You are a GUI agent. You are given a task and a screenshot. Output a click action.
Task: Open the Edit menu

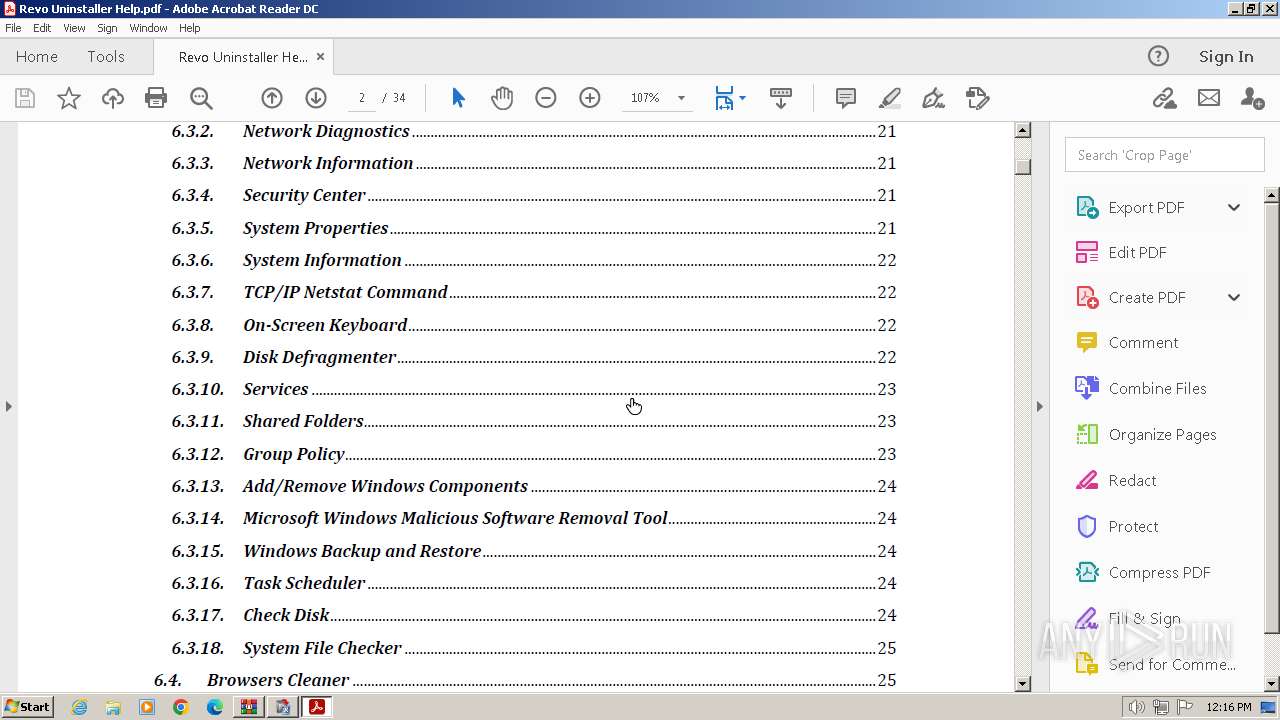[x=42, y=28]
